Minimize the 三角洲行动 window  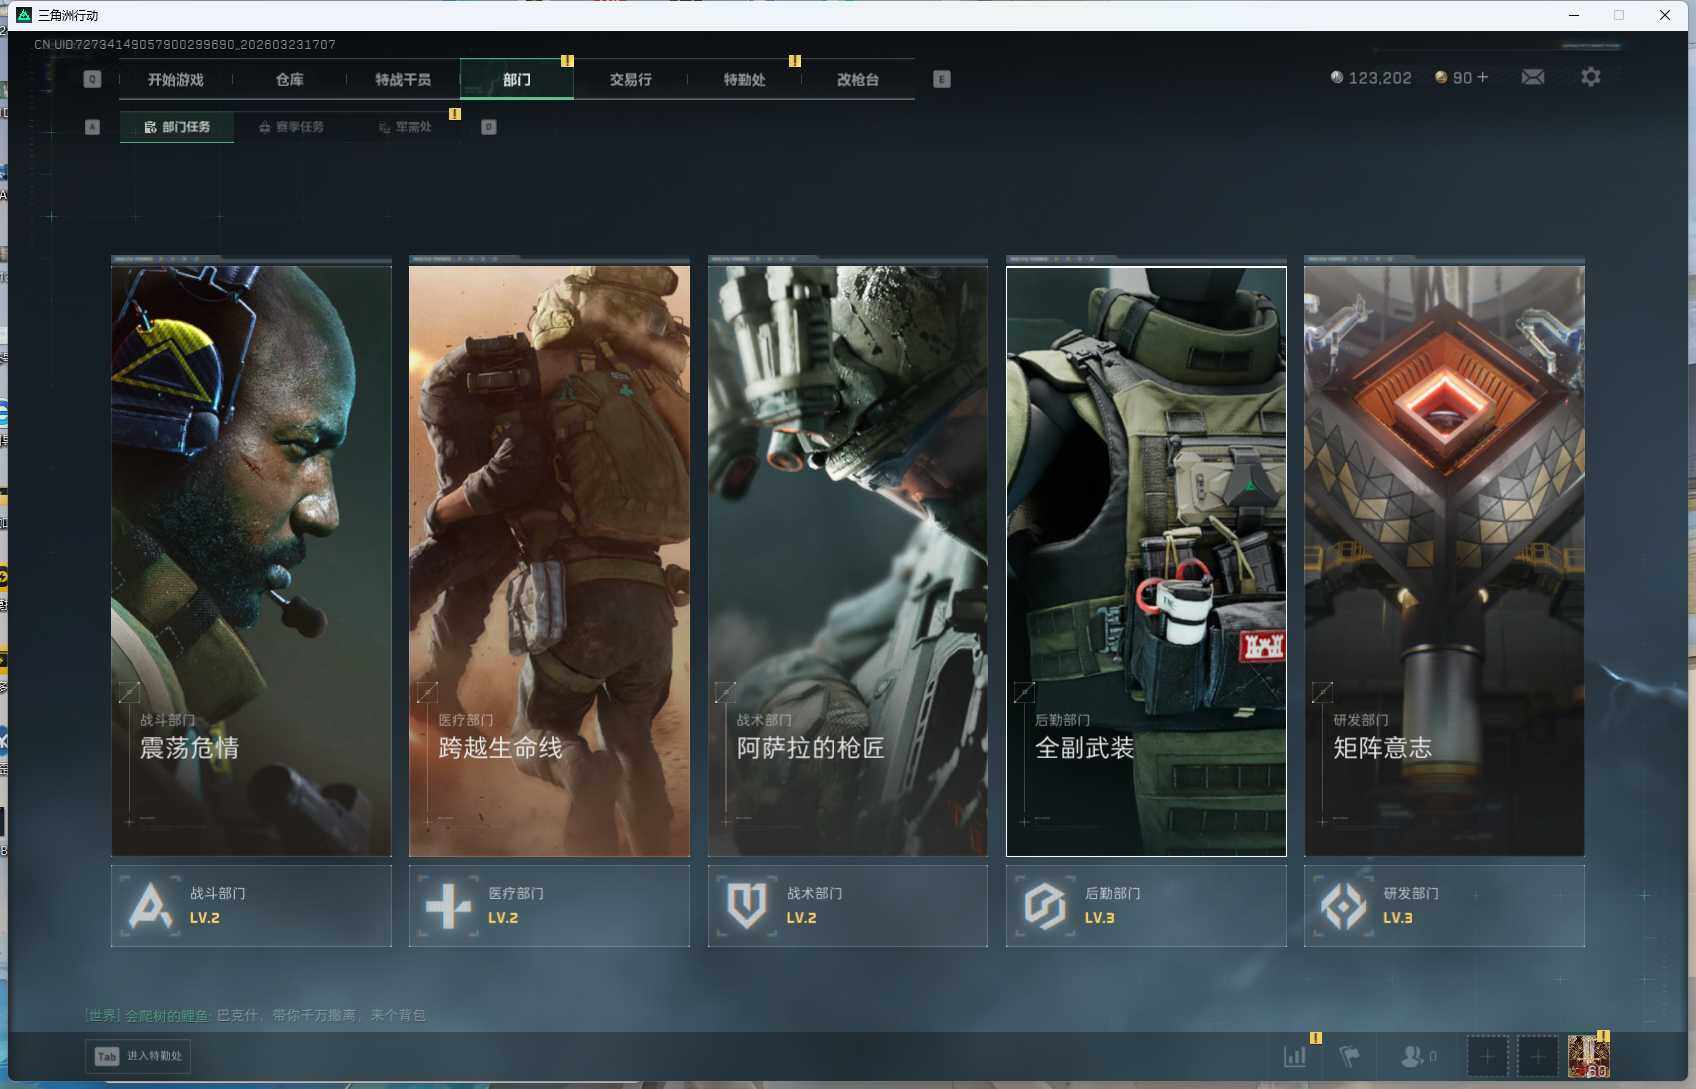[1574, 15]
